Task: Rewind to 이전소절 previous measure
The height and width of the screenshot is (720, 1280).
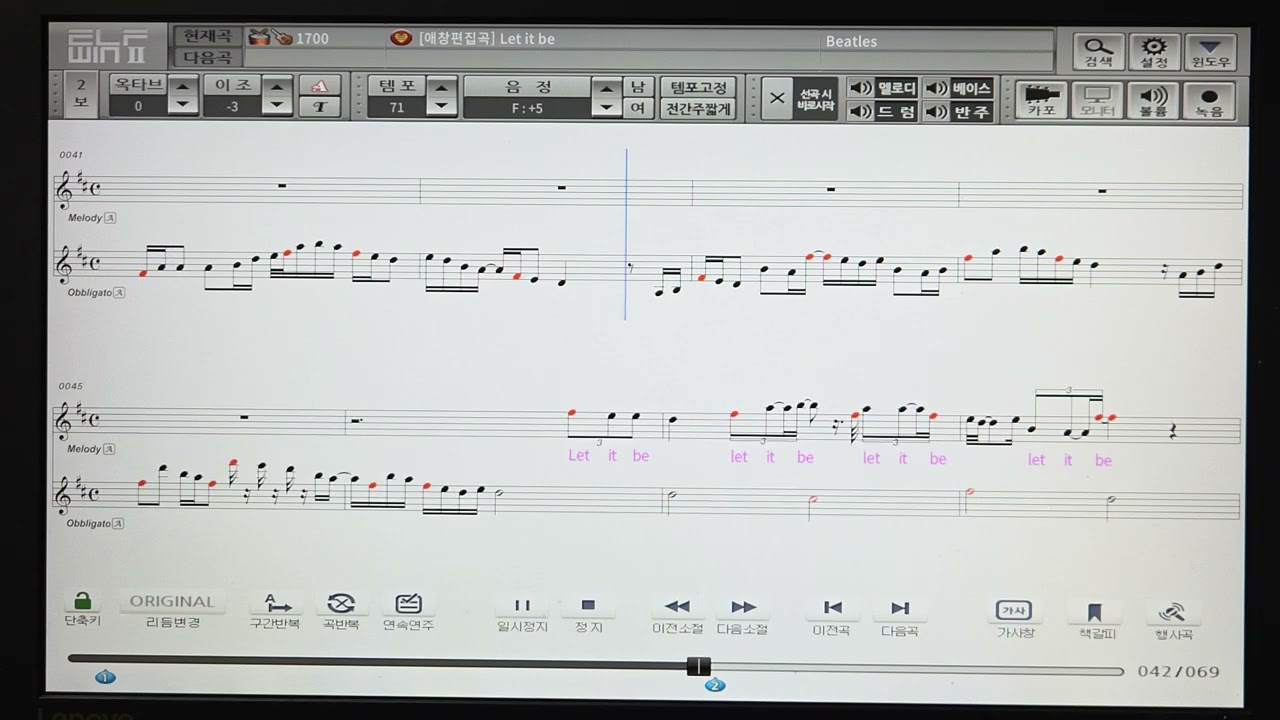Action: point(677,615)
